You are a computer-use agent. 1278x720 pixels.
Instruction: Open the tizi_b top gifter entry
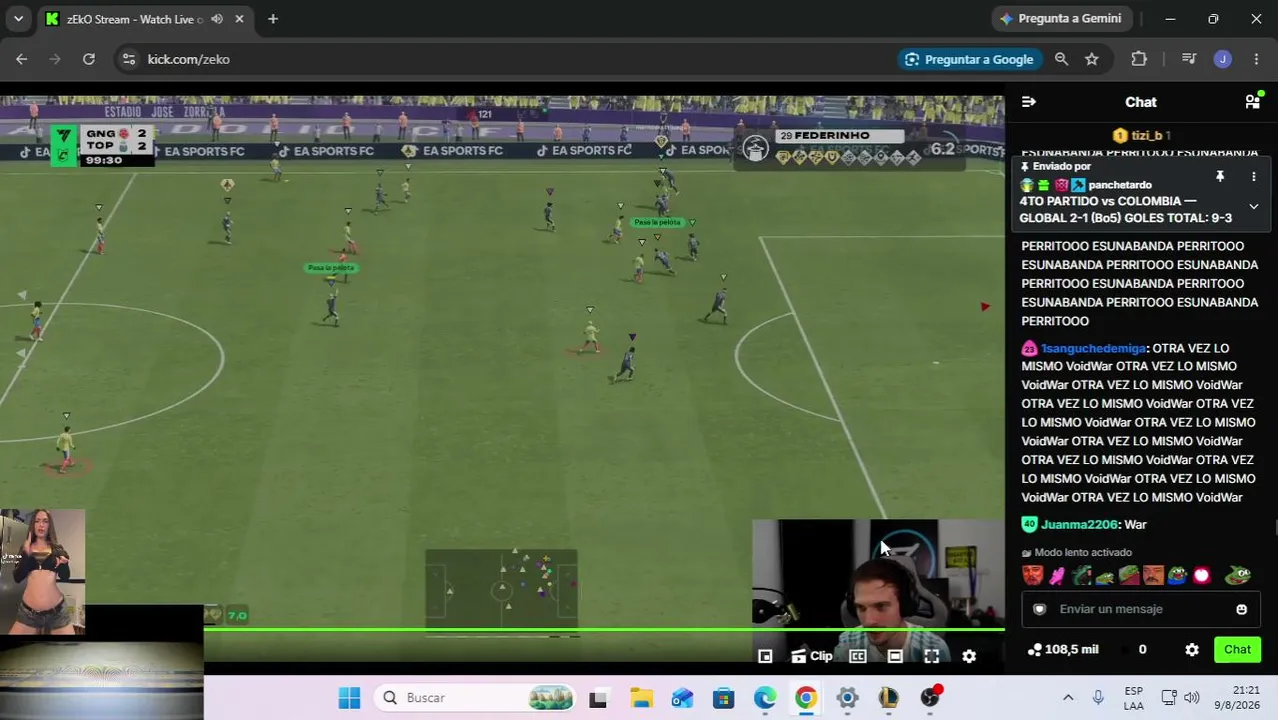point(1141,135)
